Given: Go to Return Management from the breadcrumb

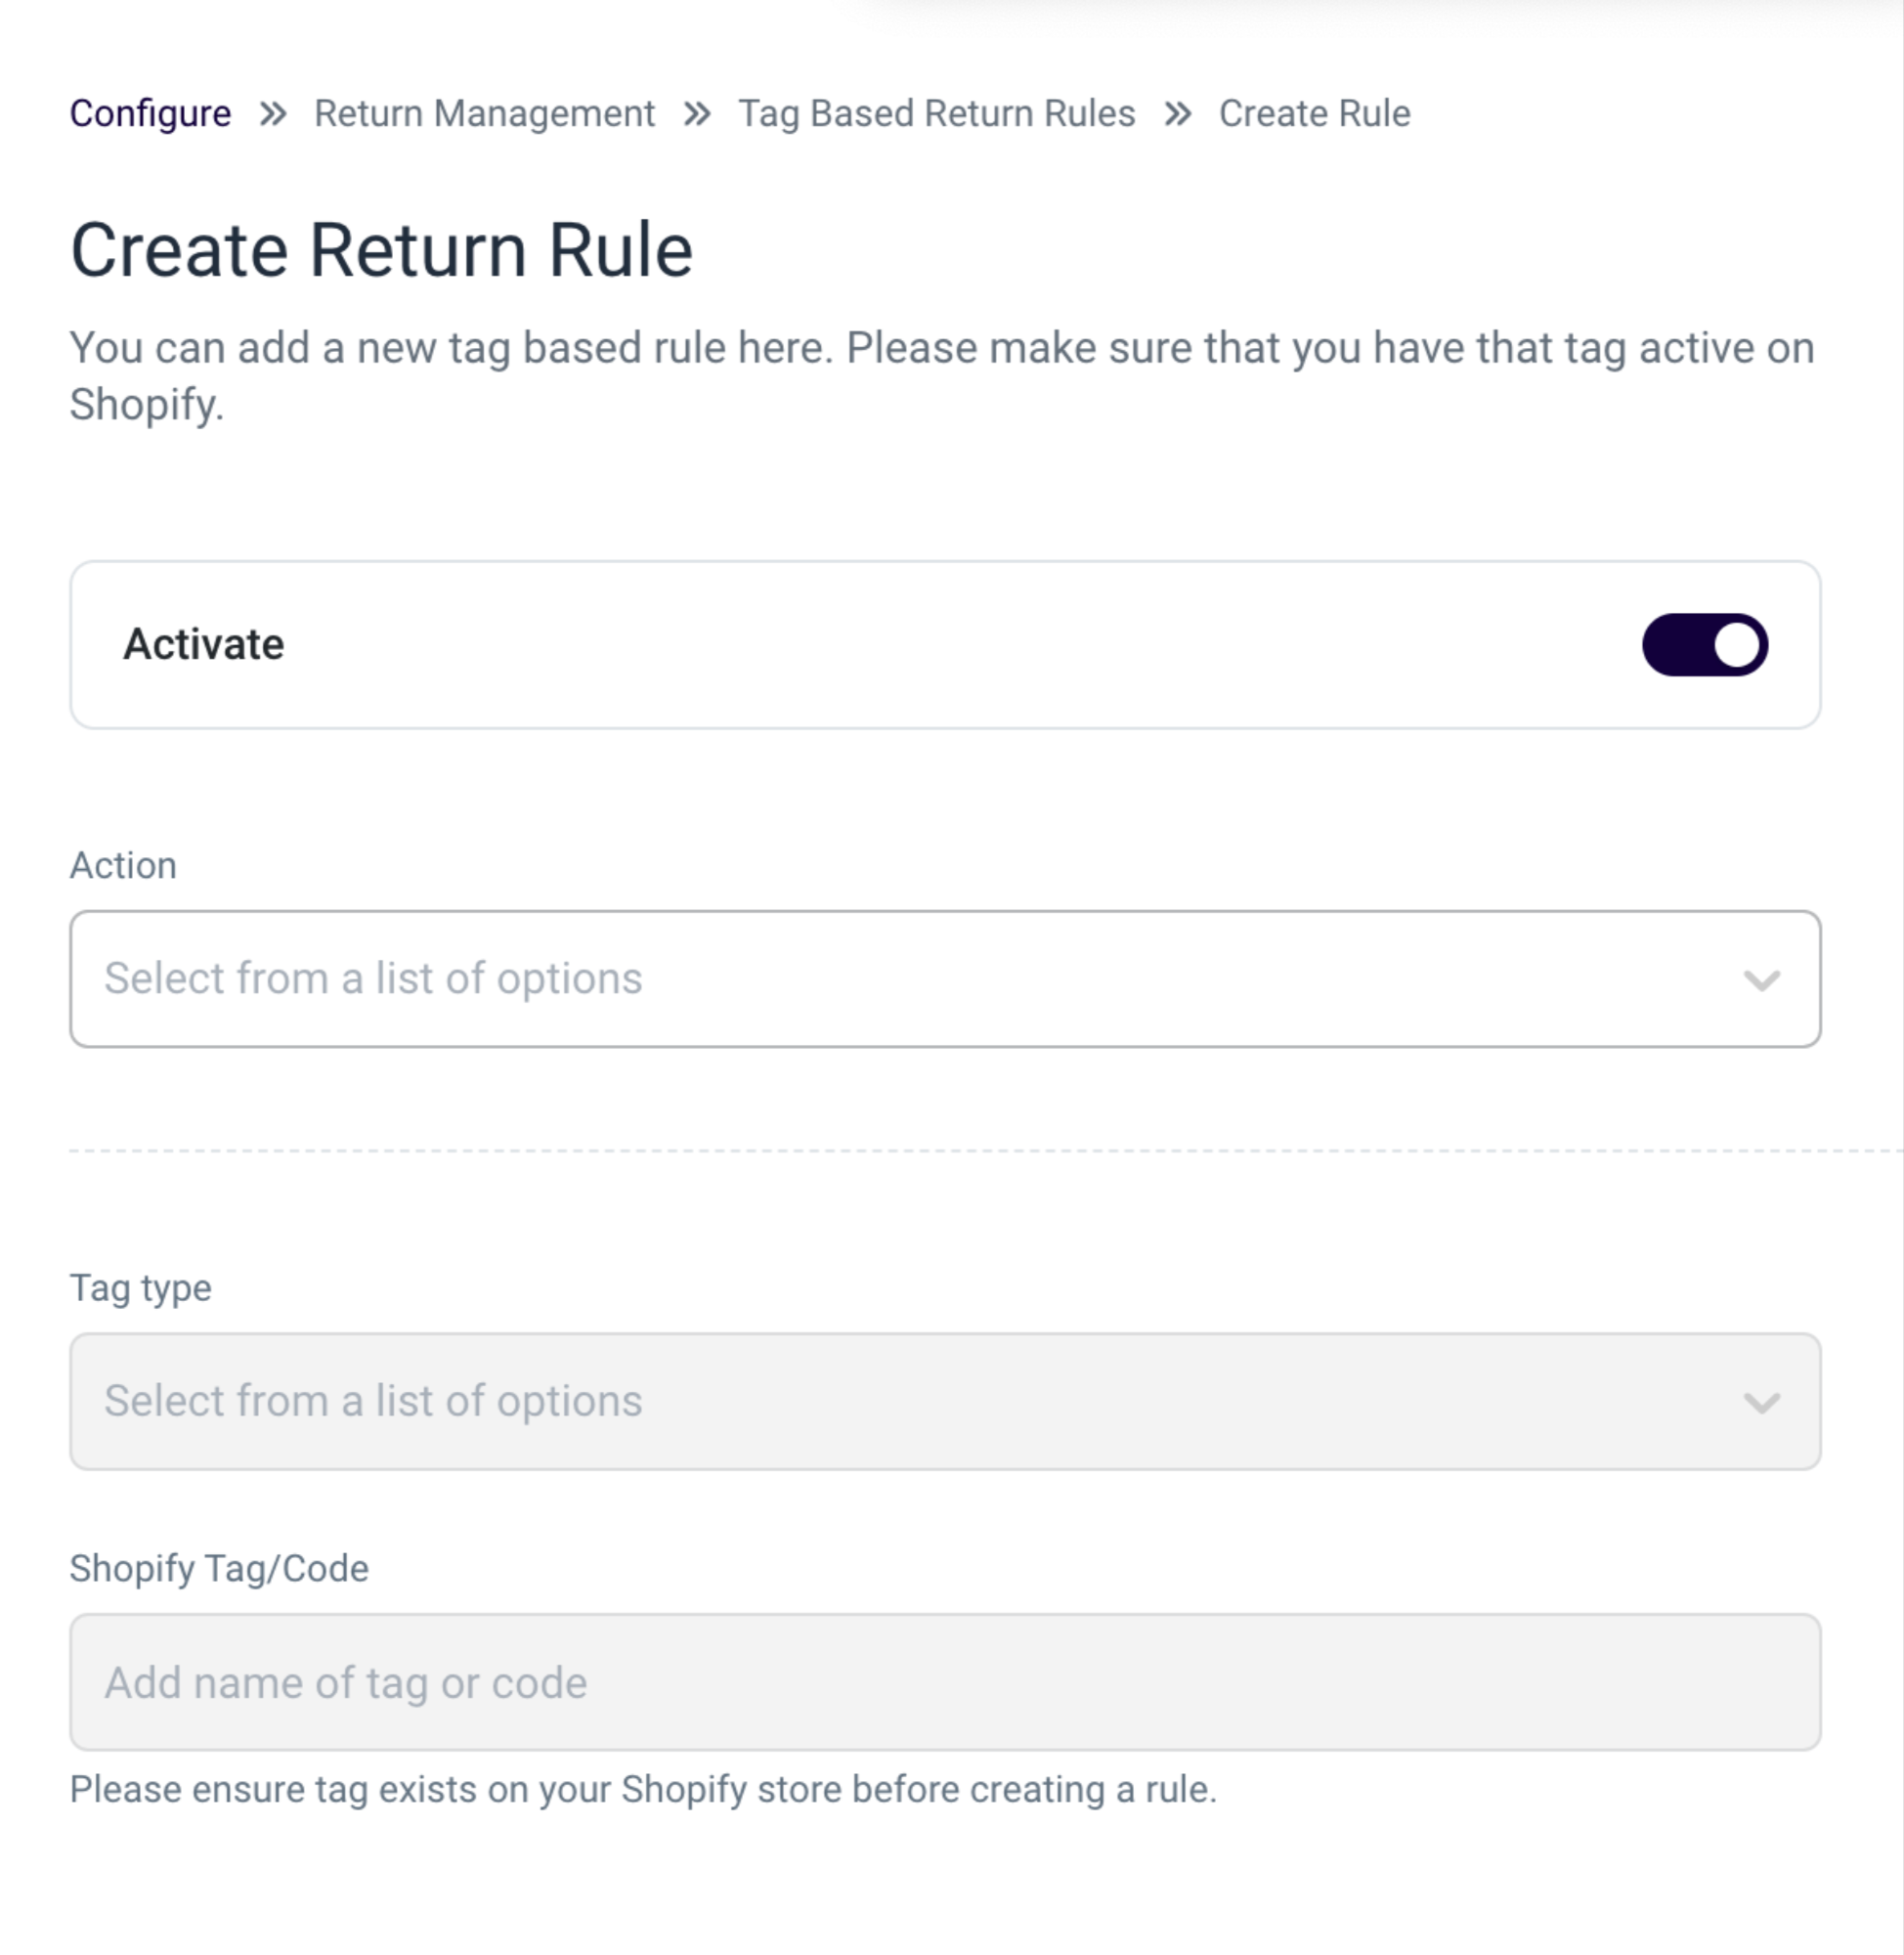Looking at the screenshot, I should (x=483, y=113).
